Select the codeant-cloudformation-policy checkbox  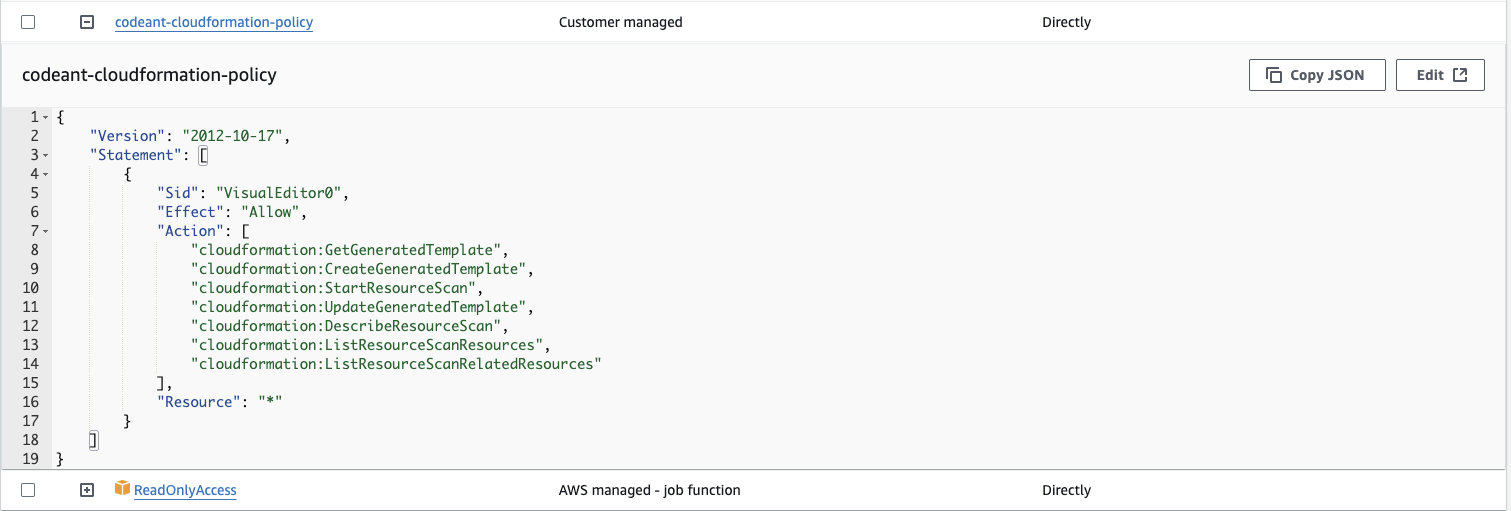28,22
